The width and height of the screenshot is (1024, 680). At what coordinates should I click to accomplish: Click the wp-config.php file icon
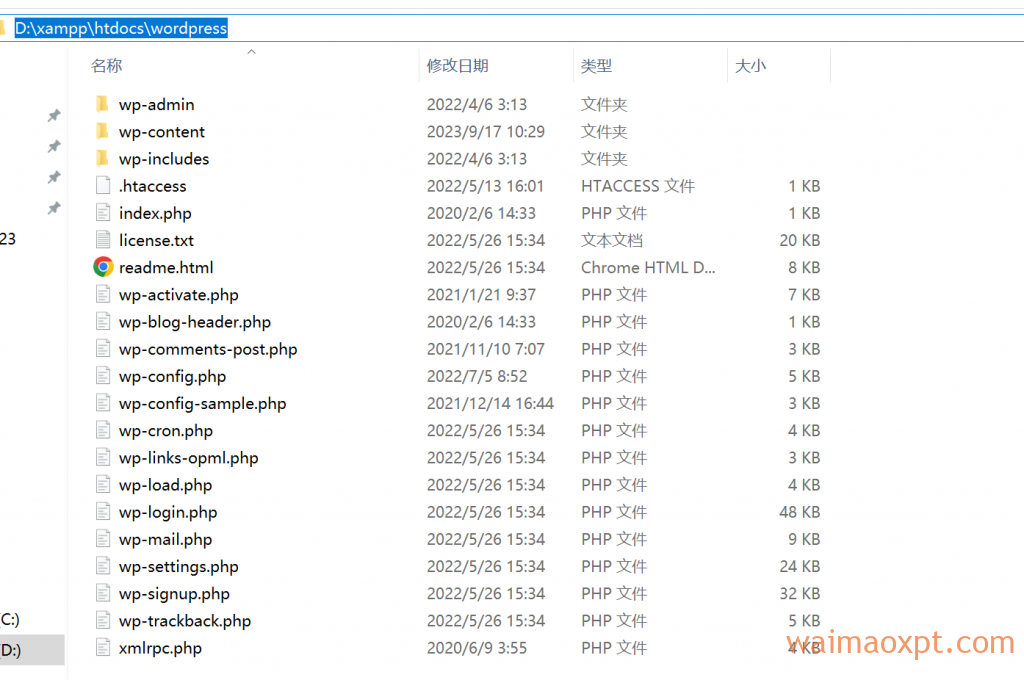click(103, 376)
